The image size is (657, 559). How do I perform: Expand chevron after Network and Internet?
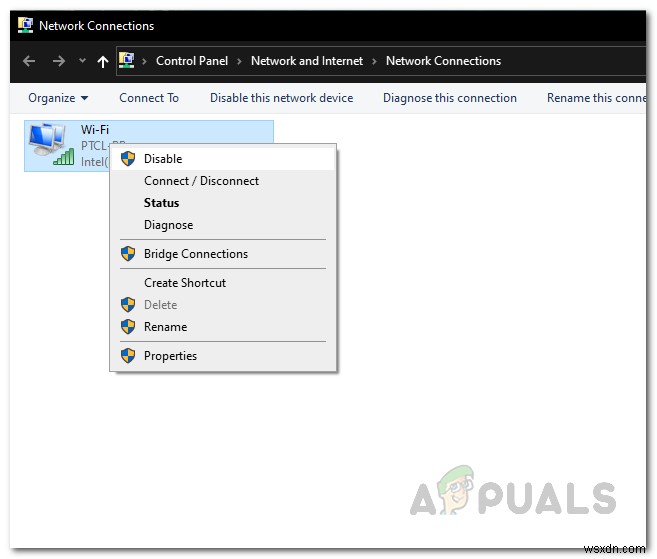pos(374,61)
